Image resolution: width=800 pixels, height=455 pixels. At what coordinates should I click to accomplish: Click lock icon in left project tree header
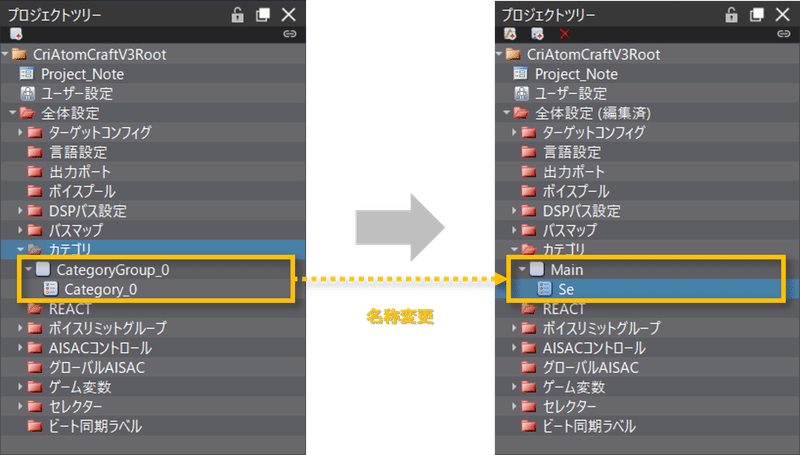(237, 15)
